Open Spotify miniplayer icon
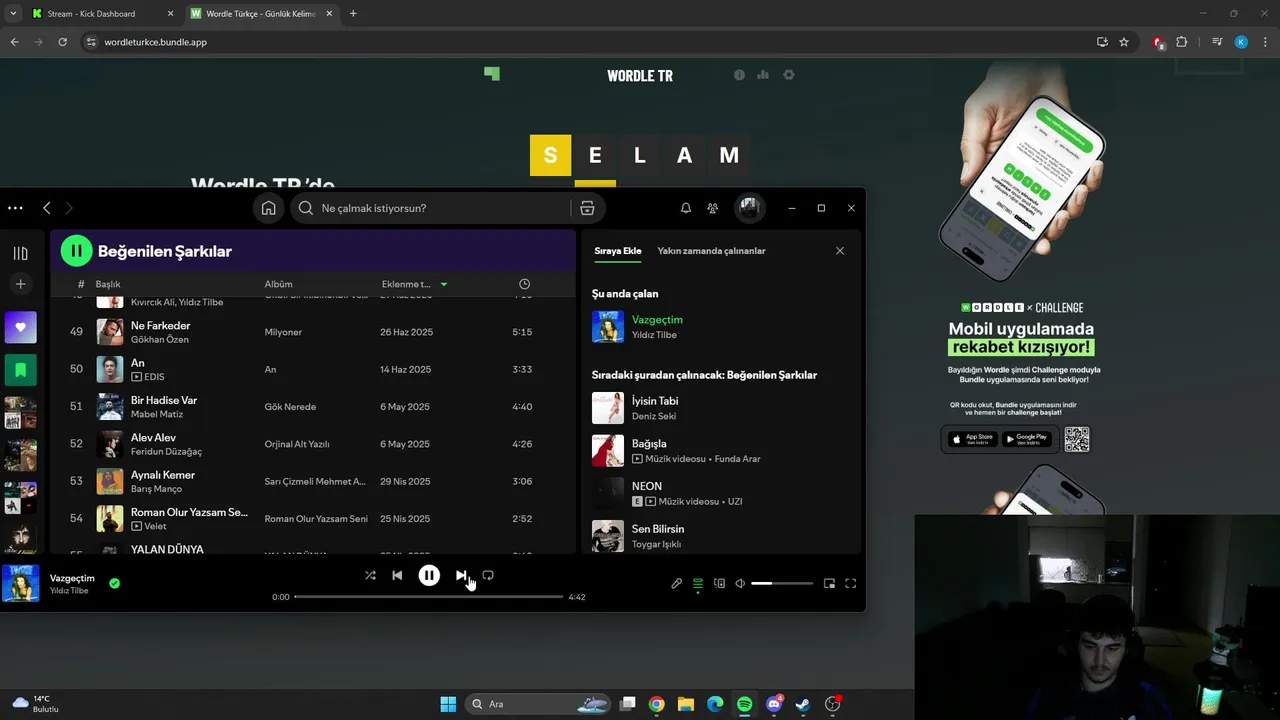This screenshot has width=1280, height=720. 829,583
